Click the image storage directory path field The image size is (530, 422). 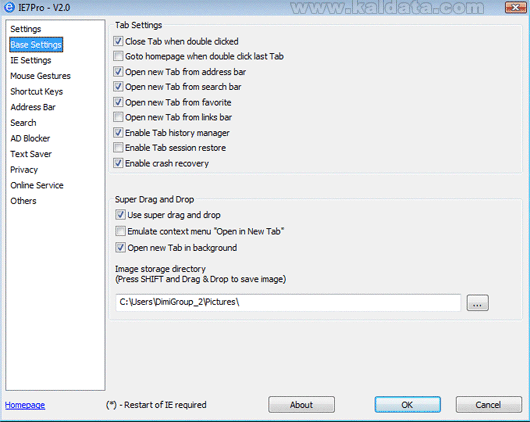tap(288, 302)
